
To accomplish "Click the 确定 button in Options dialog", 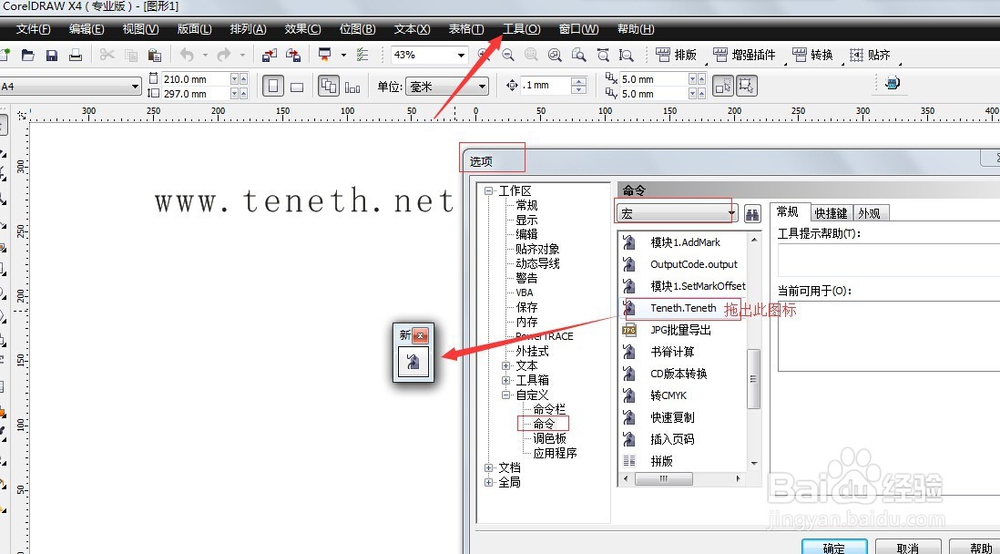I will [x=834, y=547].
